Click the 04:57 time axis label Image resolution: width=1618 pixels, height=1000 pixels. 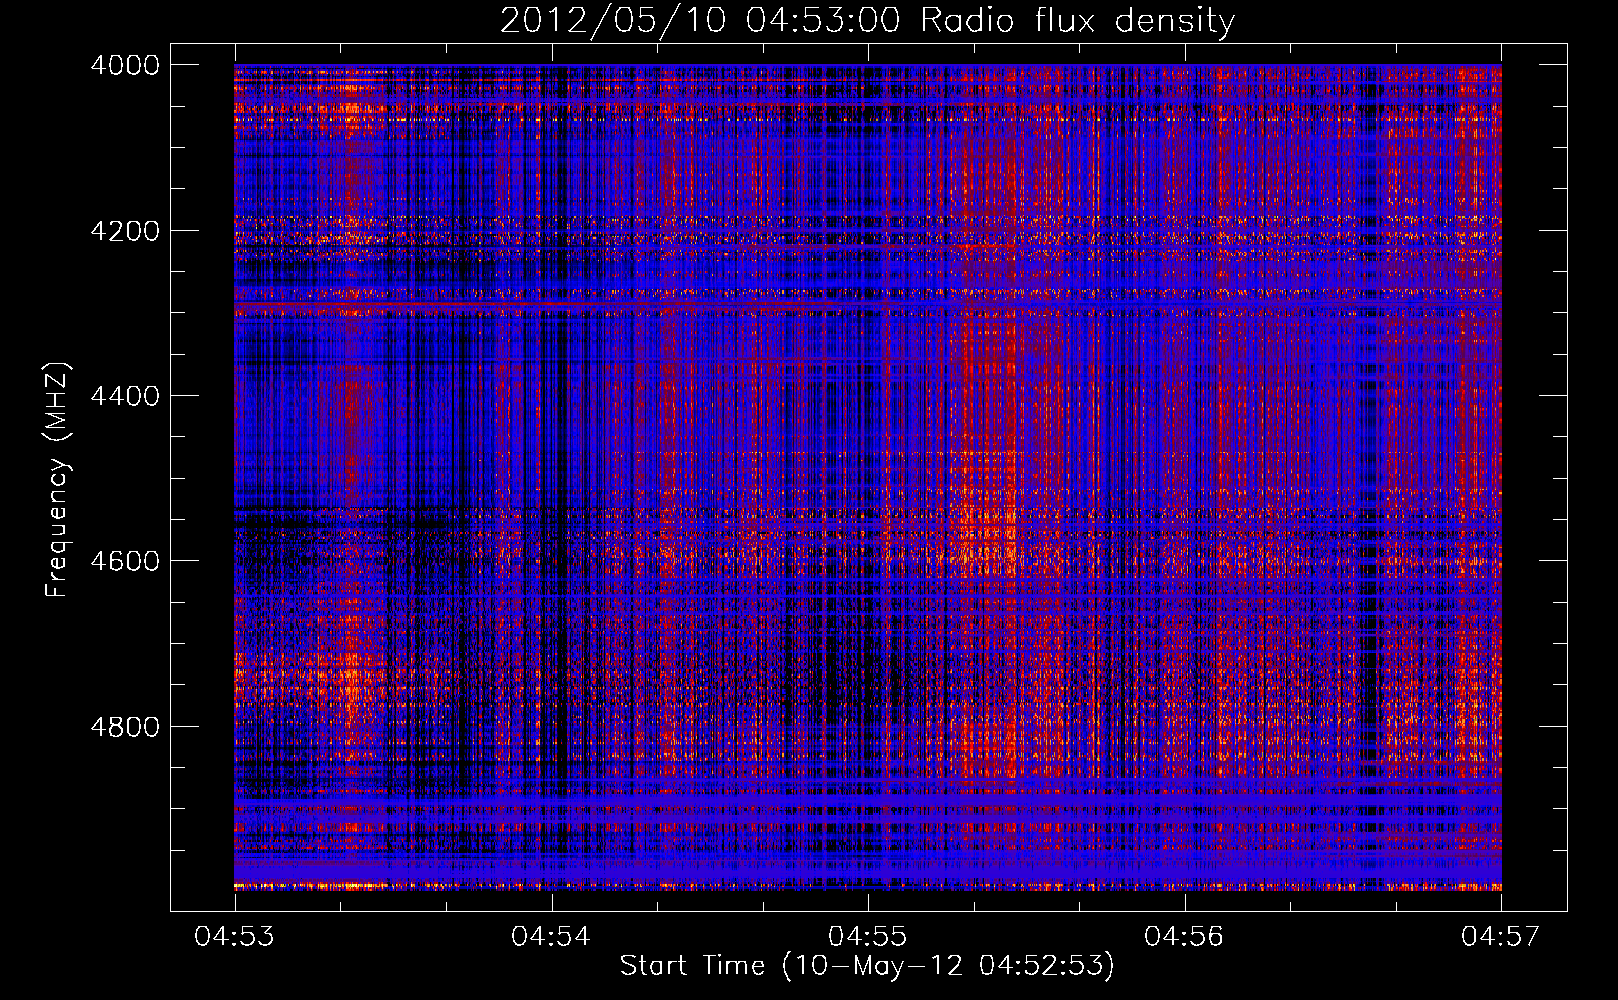1501,936
